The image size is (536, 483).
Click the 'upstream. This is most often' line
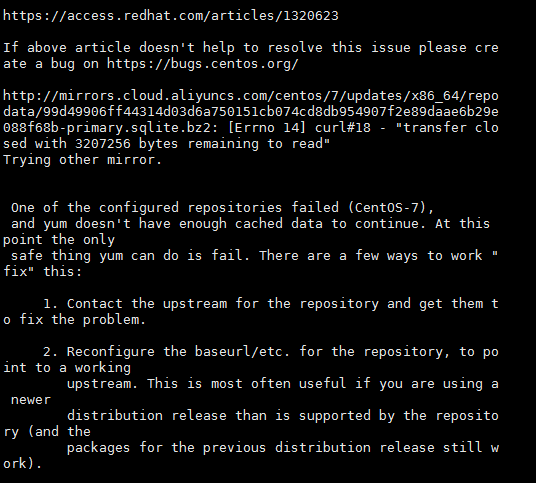[283, 384]
